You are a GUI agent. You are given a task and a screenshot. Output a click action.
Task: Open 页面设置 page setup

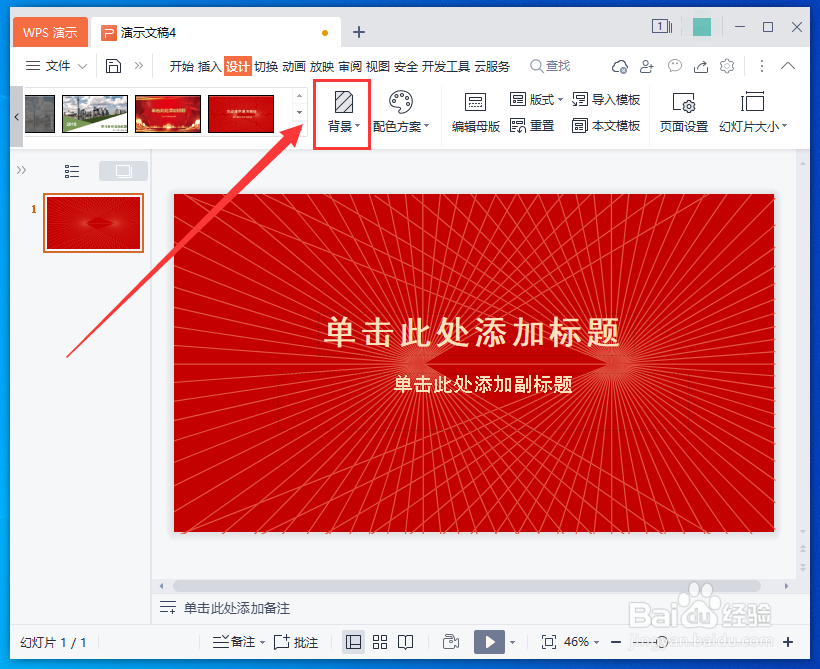click(x=684, y=112)
